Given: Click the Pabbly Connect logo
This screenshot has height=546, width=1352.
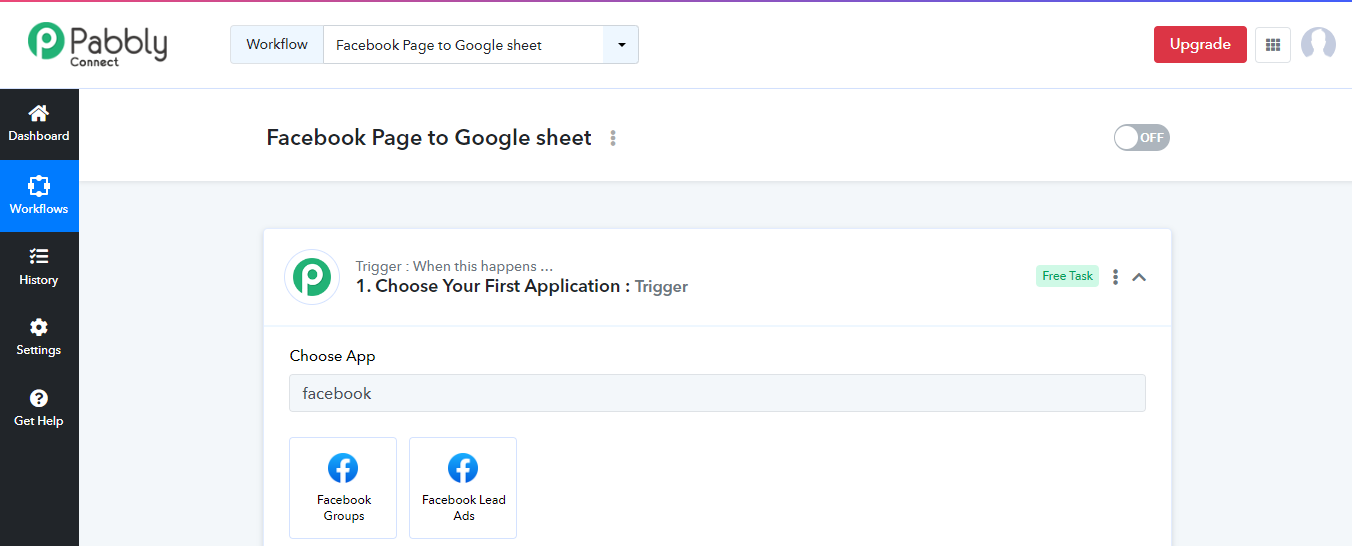Looking at the screenshot, I should [97, 44].
